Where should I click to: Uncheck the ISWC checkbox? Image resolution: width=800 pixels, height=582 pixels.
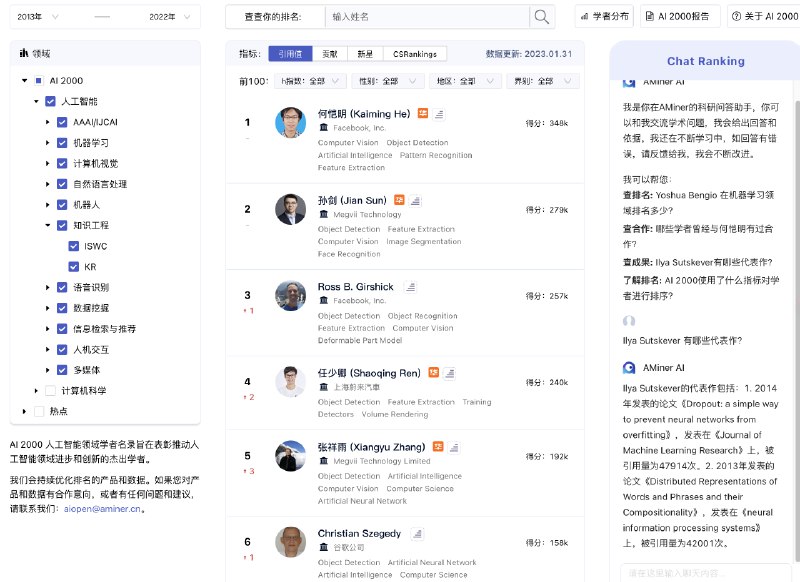pyautogui.click(x=73, y=246)
